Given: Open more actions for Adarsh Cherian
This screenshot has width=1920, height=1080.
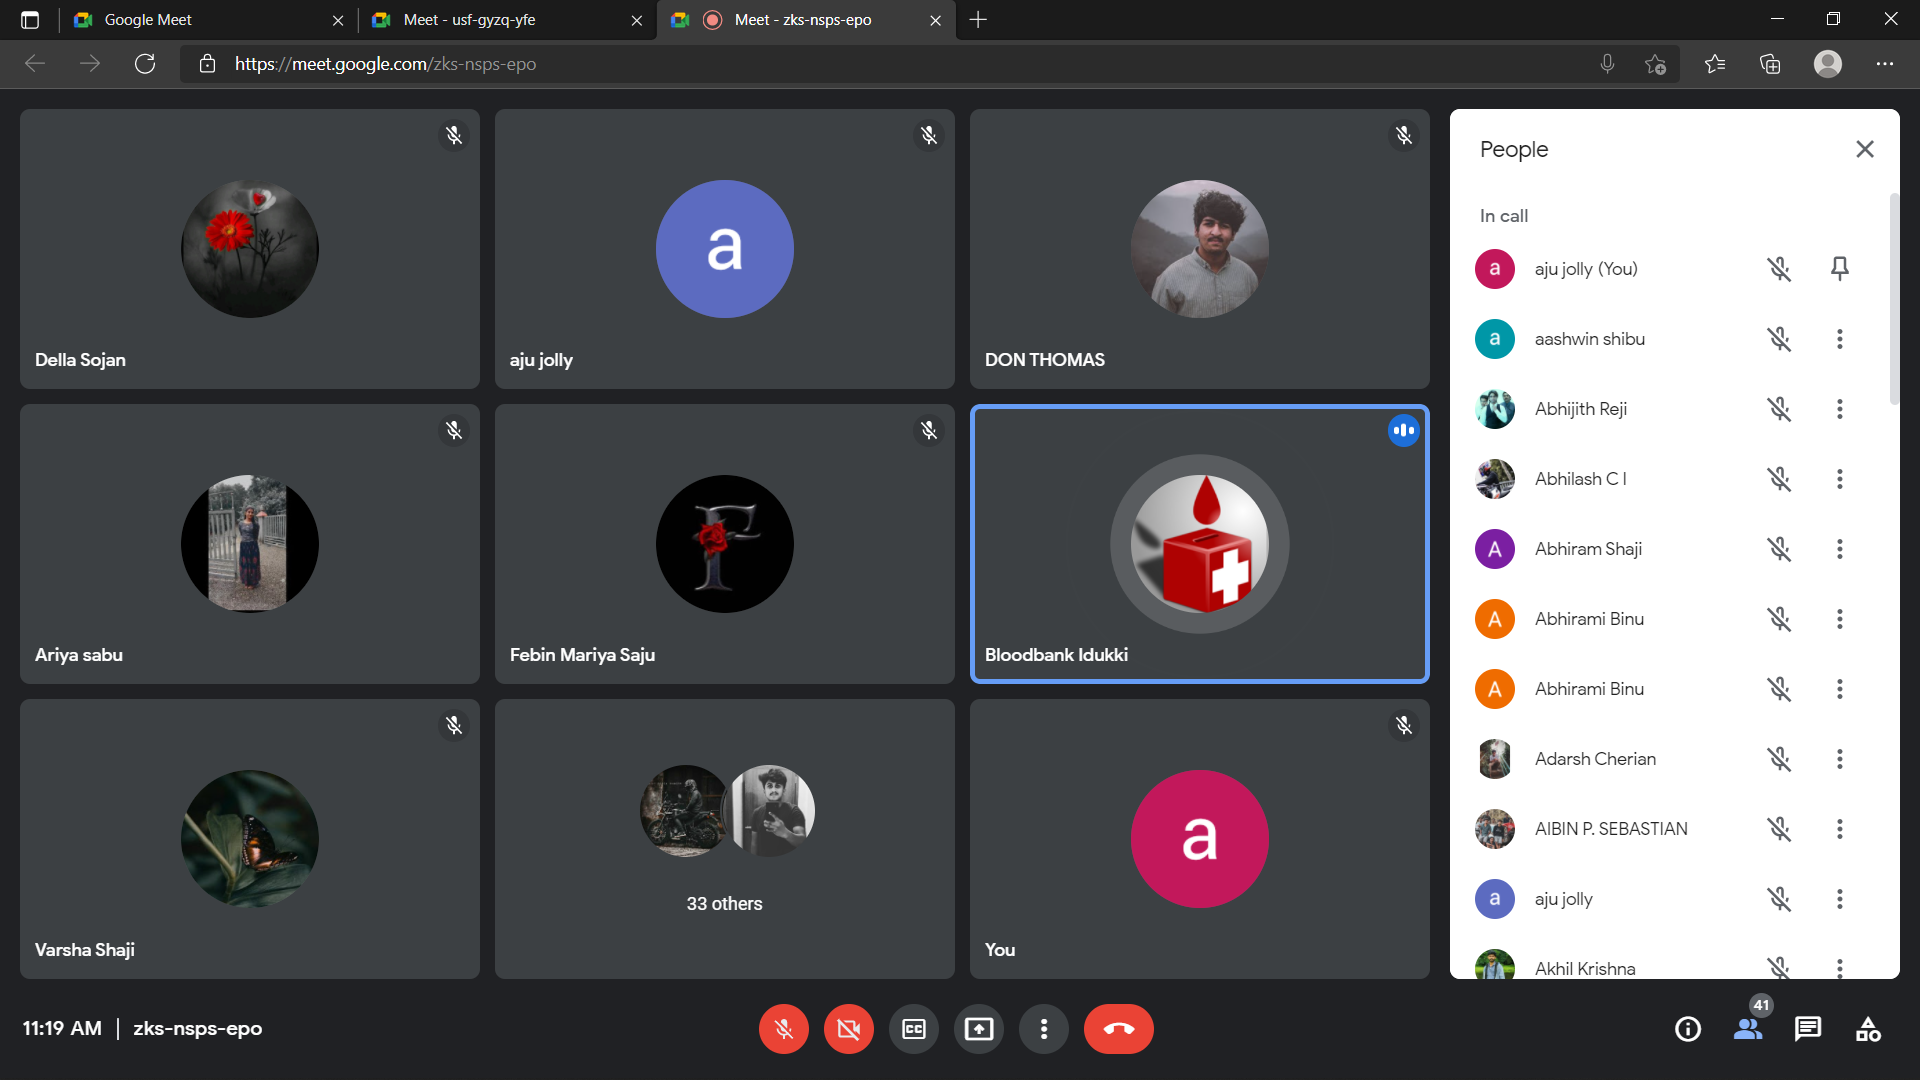Looking at the screenshot, I should 1839,759.
